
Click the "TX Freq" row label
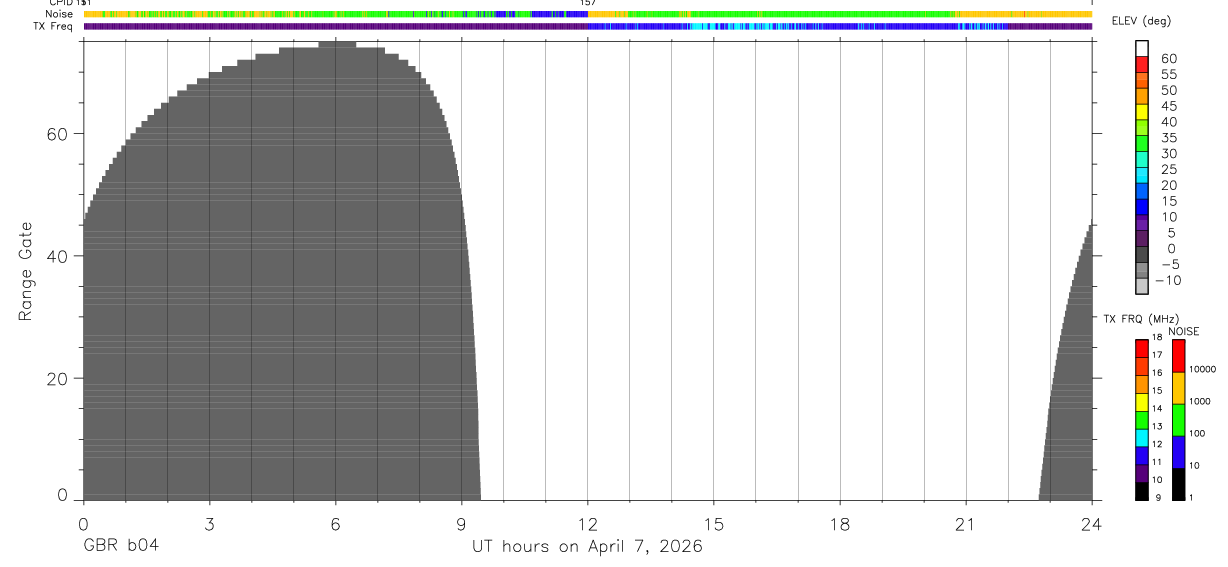[x=54, y=26]
